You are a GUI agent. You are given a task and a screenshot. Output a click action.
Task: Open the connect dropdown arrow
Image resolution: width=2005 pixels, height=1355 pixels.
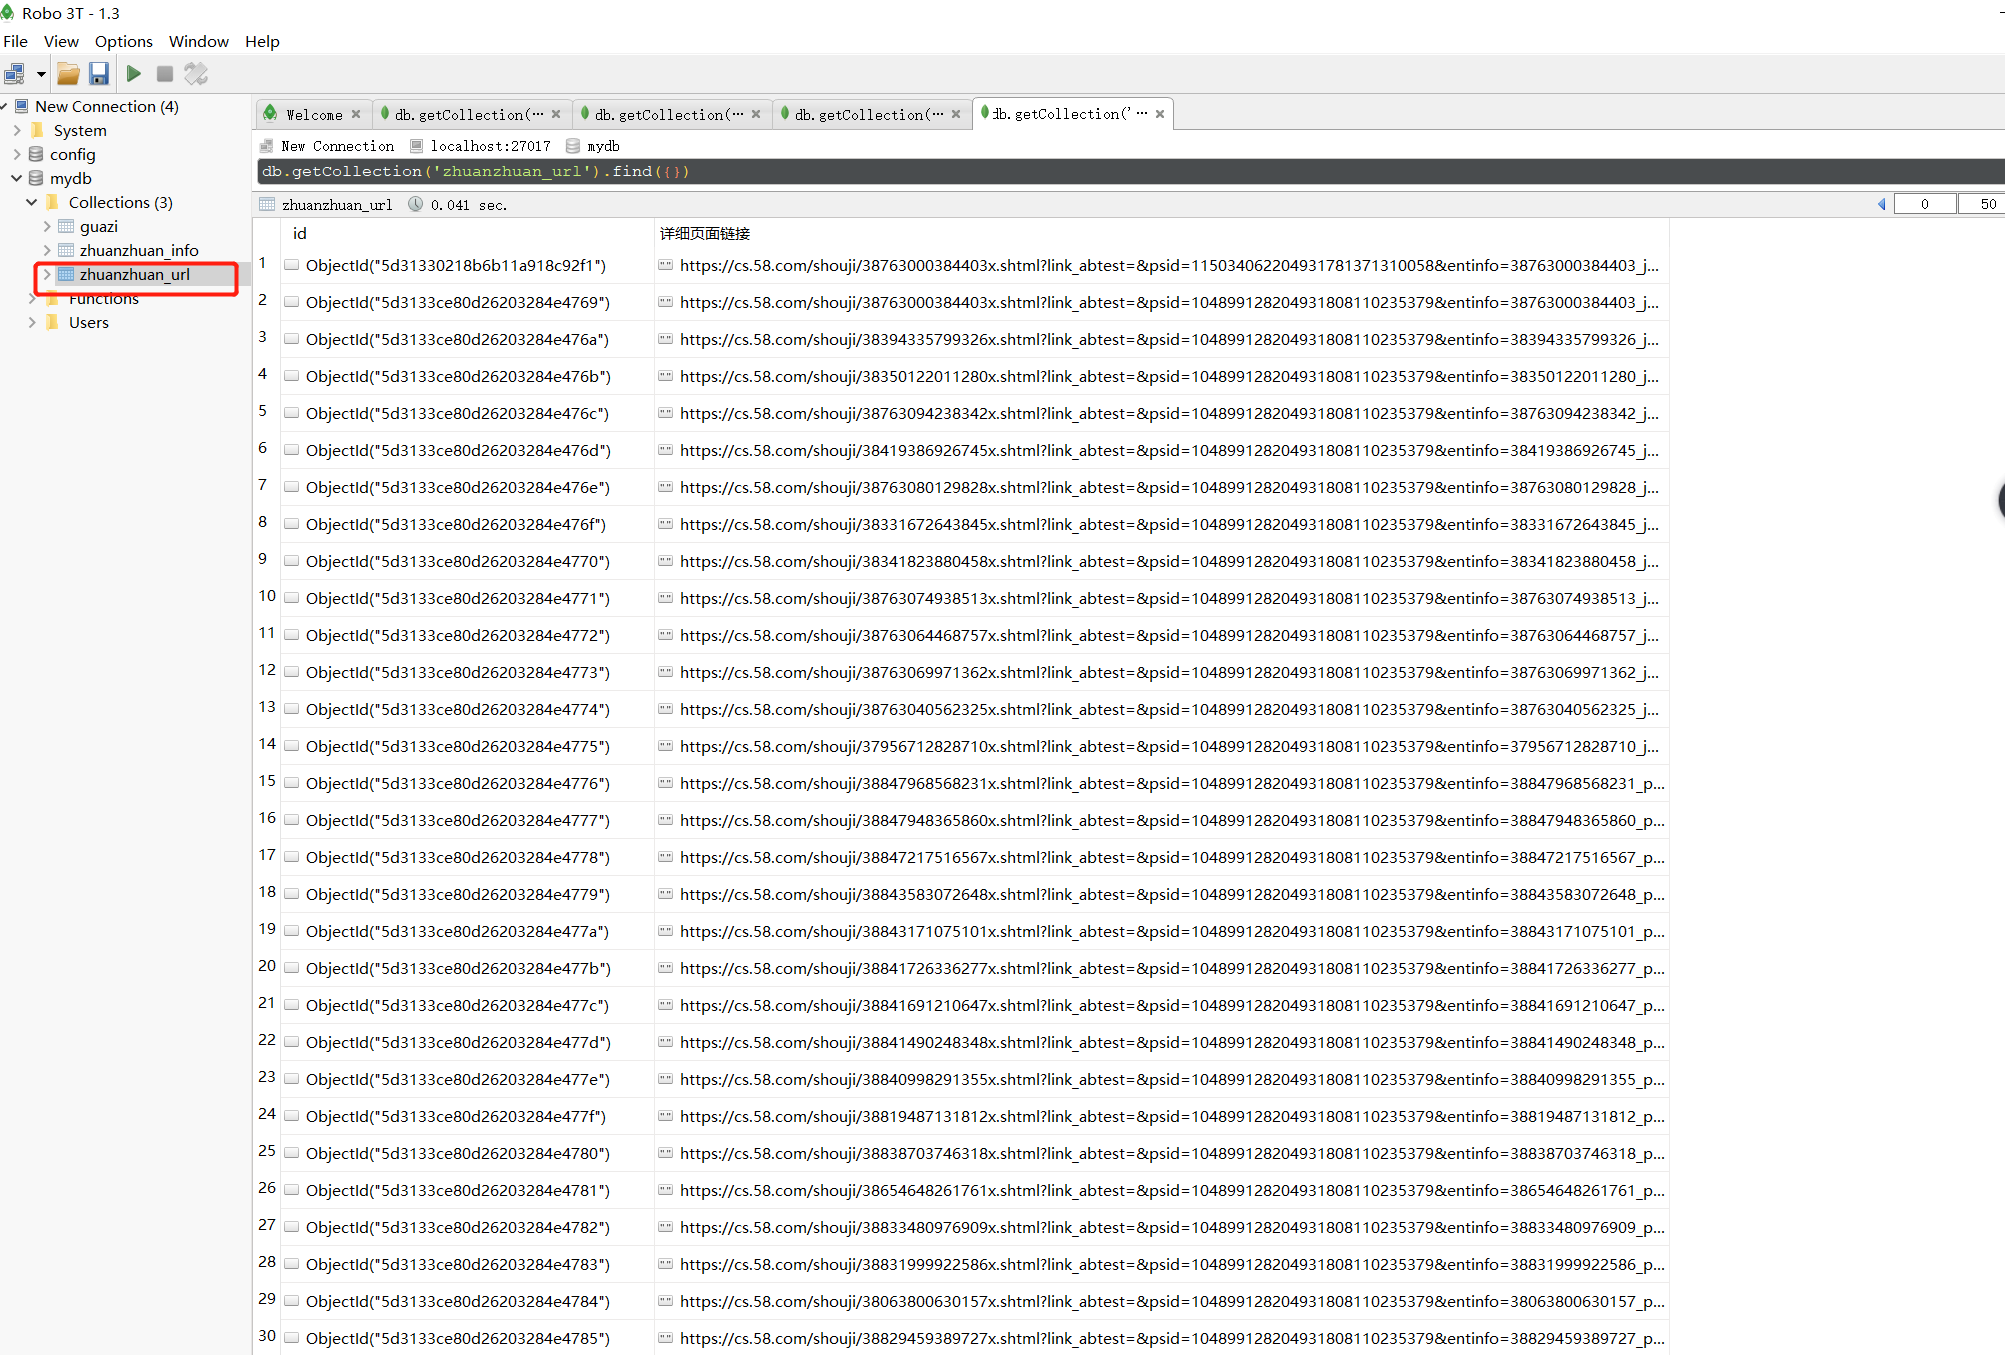click(x=41, y=74)
